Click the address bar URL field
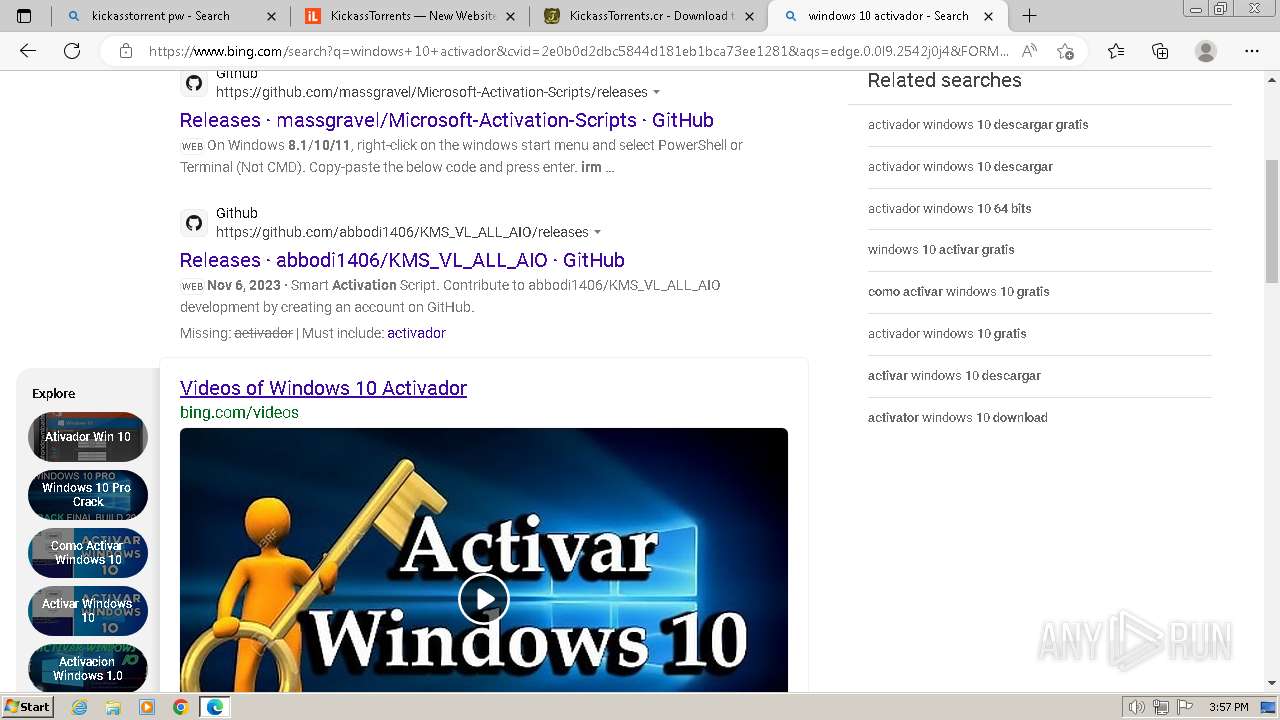This screenshot has height=720, width=1280. pos(578,51)
